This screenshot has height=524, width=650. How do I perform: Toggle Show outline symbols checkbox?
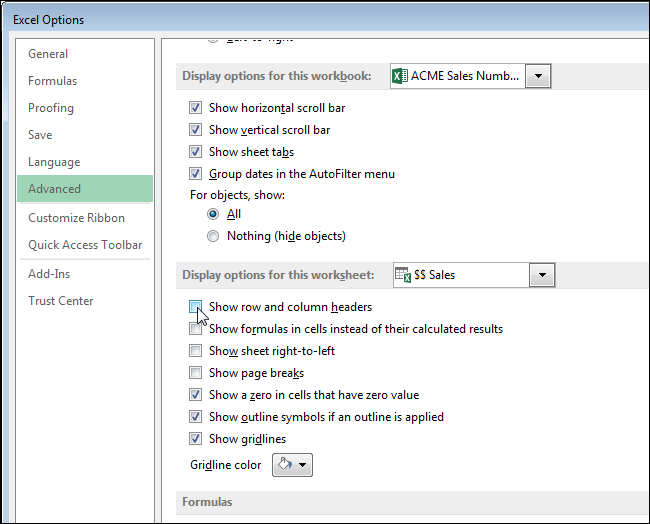click(195, 417)
